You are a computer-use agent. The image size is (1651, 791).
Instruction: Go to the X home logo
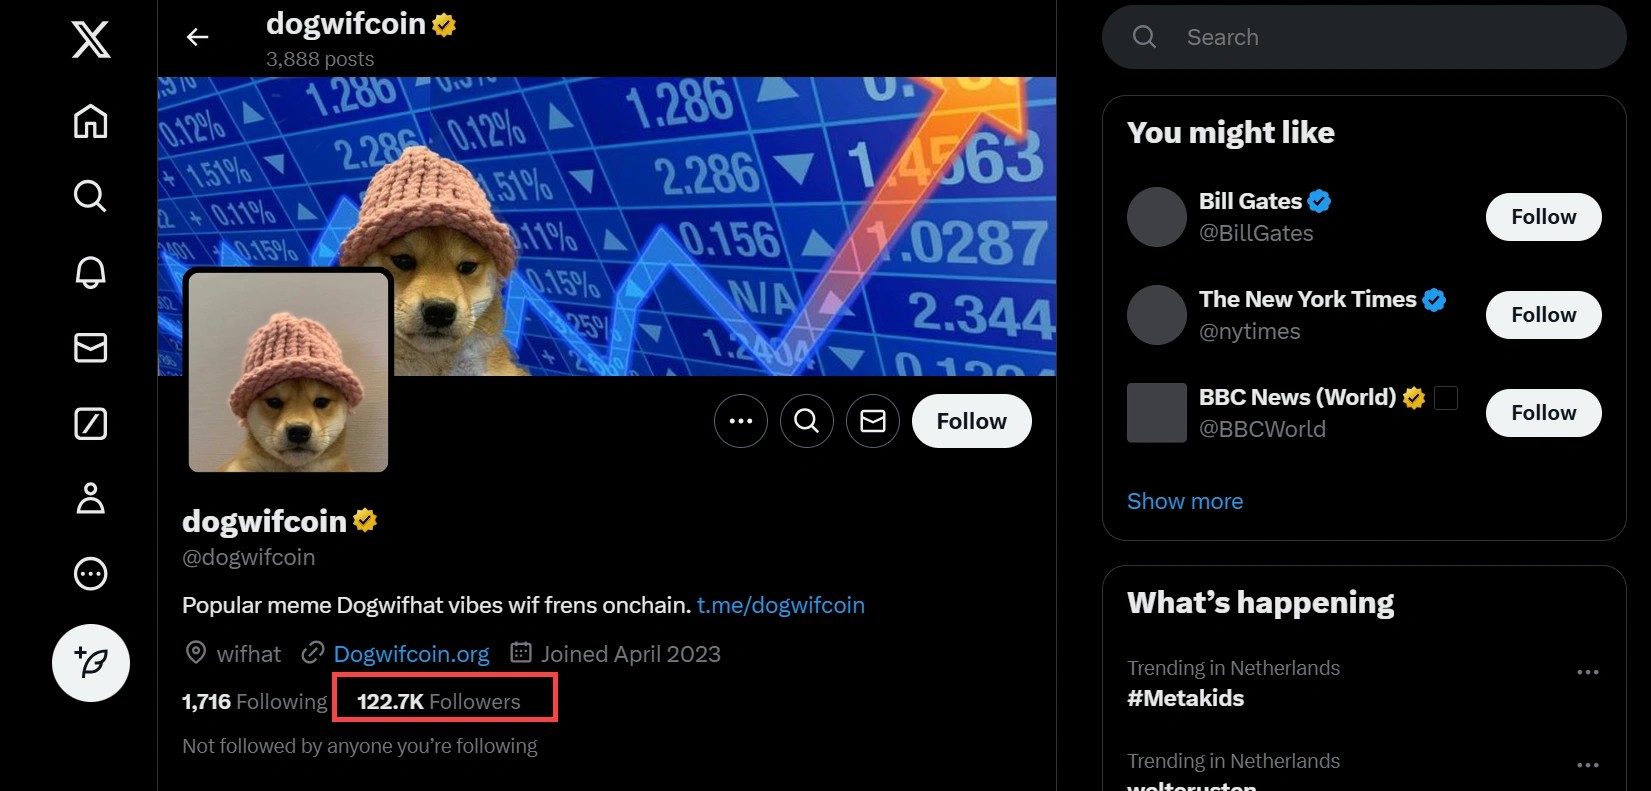[x=91, y=40]
